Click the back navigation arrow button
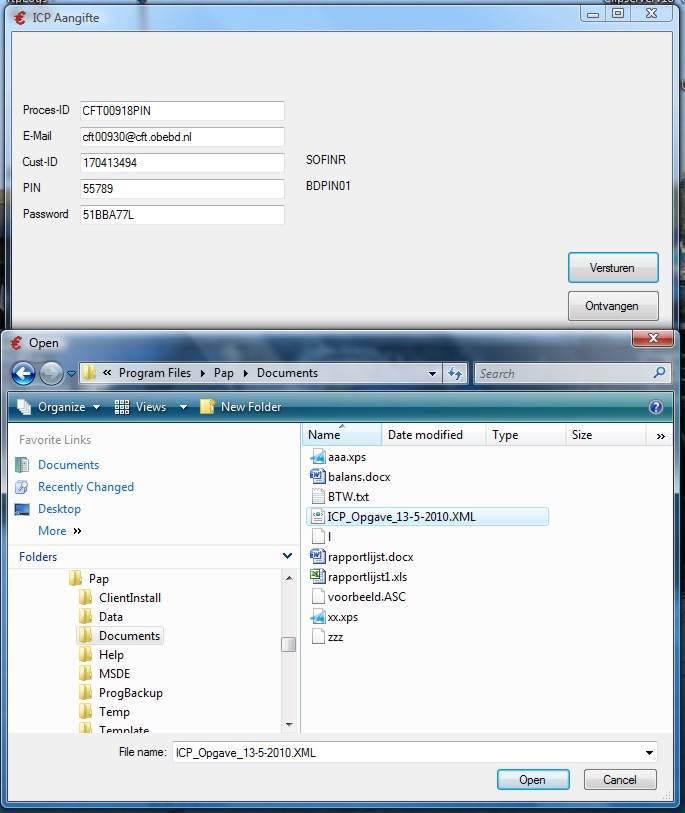The width and height of the screenshot is (685, 813). tap(23, 373)
